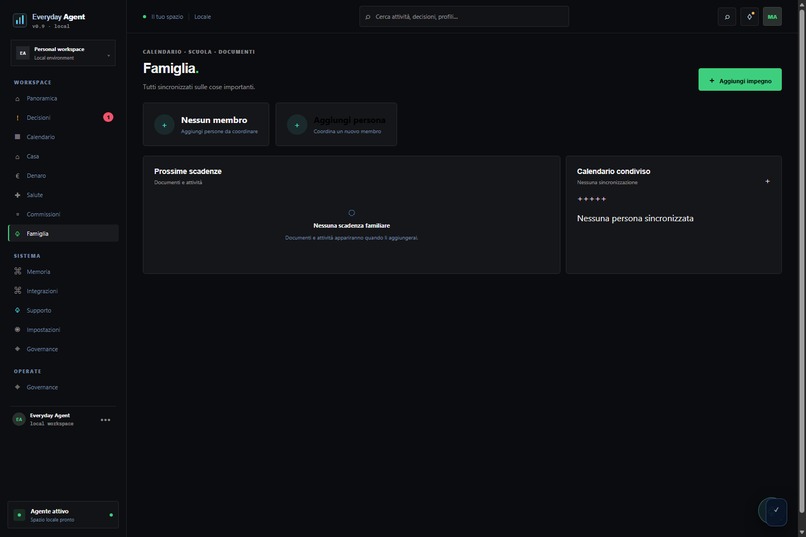806x537 pixels.
Task: Open Panoramica in the sidebar
Action: click(x=63, y=98)
